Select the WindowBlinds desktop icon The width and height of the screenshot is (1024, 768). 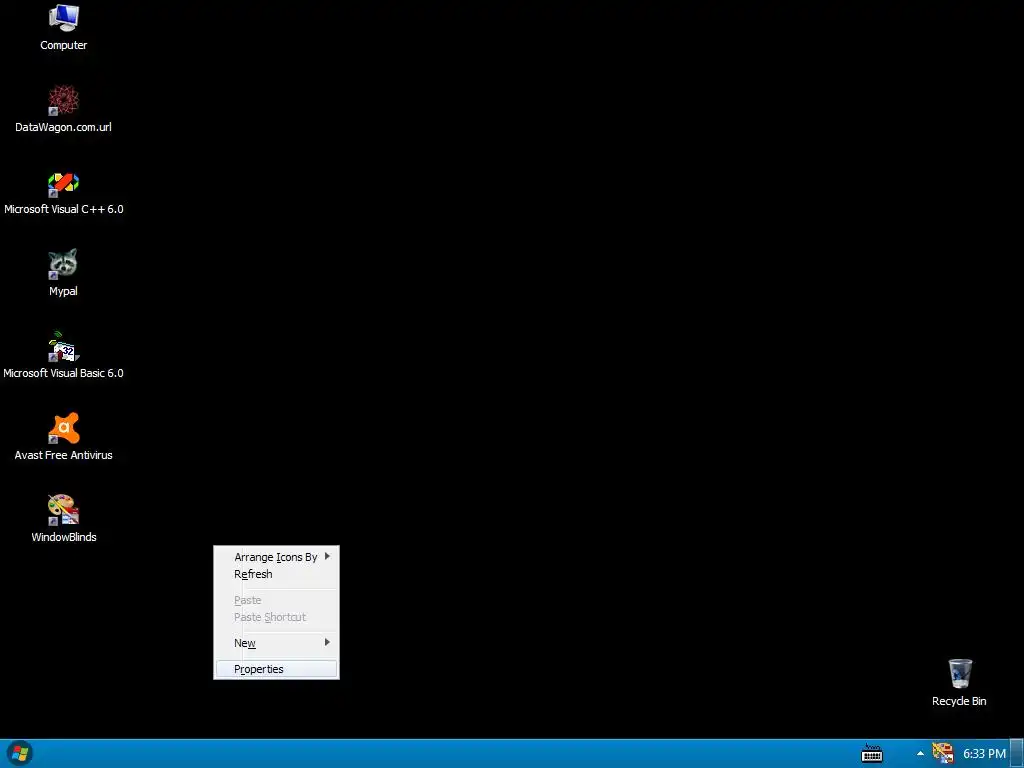63,510
